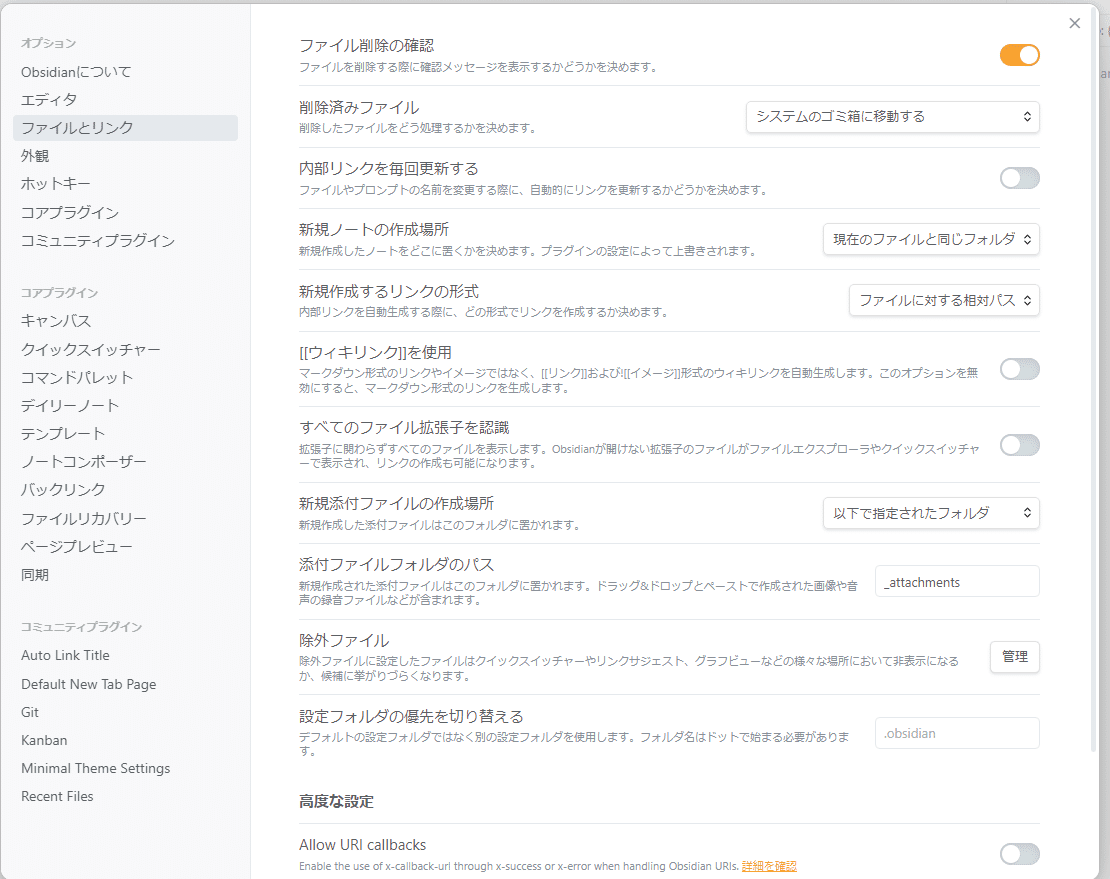The height and width of the screenshot is (879, 1110).
Task: Click 管理 button for excluded files
Action: (x=1014, y=657)
